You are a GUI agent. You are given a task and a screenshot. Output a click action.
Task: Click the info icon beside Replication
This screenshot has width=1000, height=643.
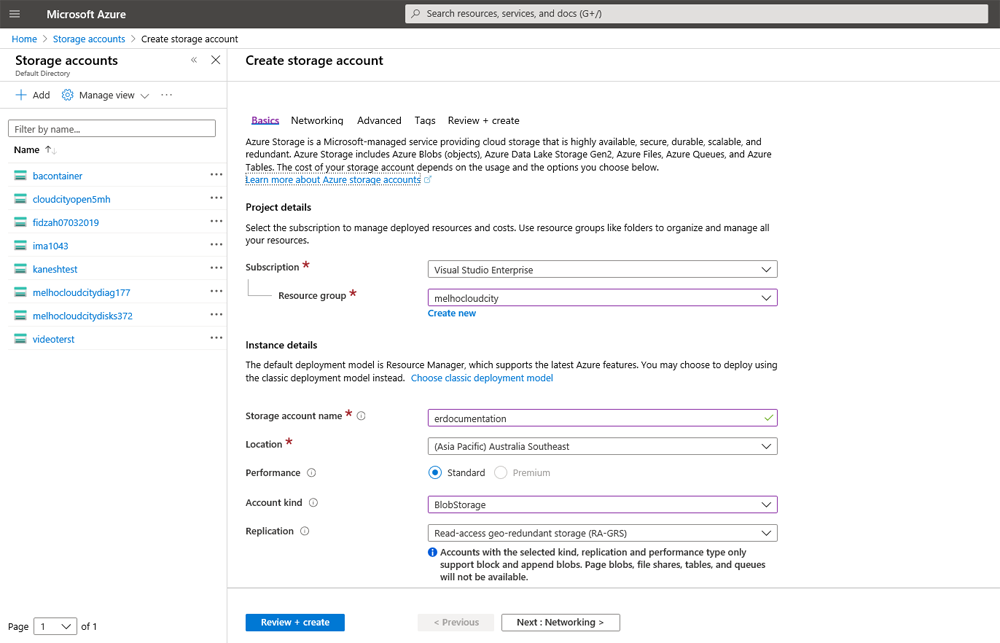[x=305, y=532]
